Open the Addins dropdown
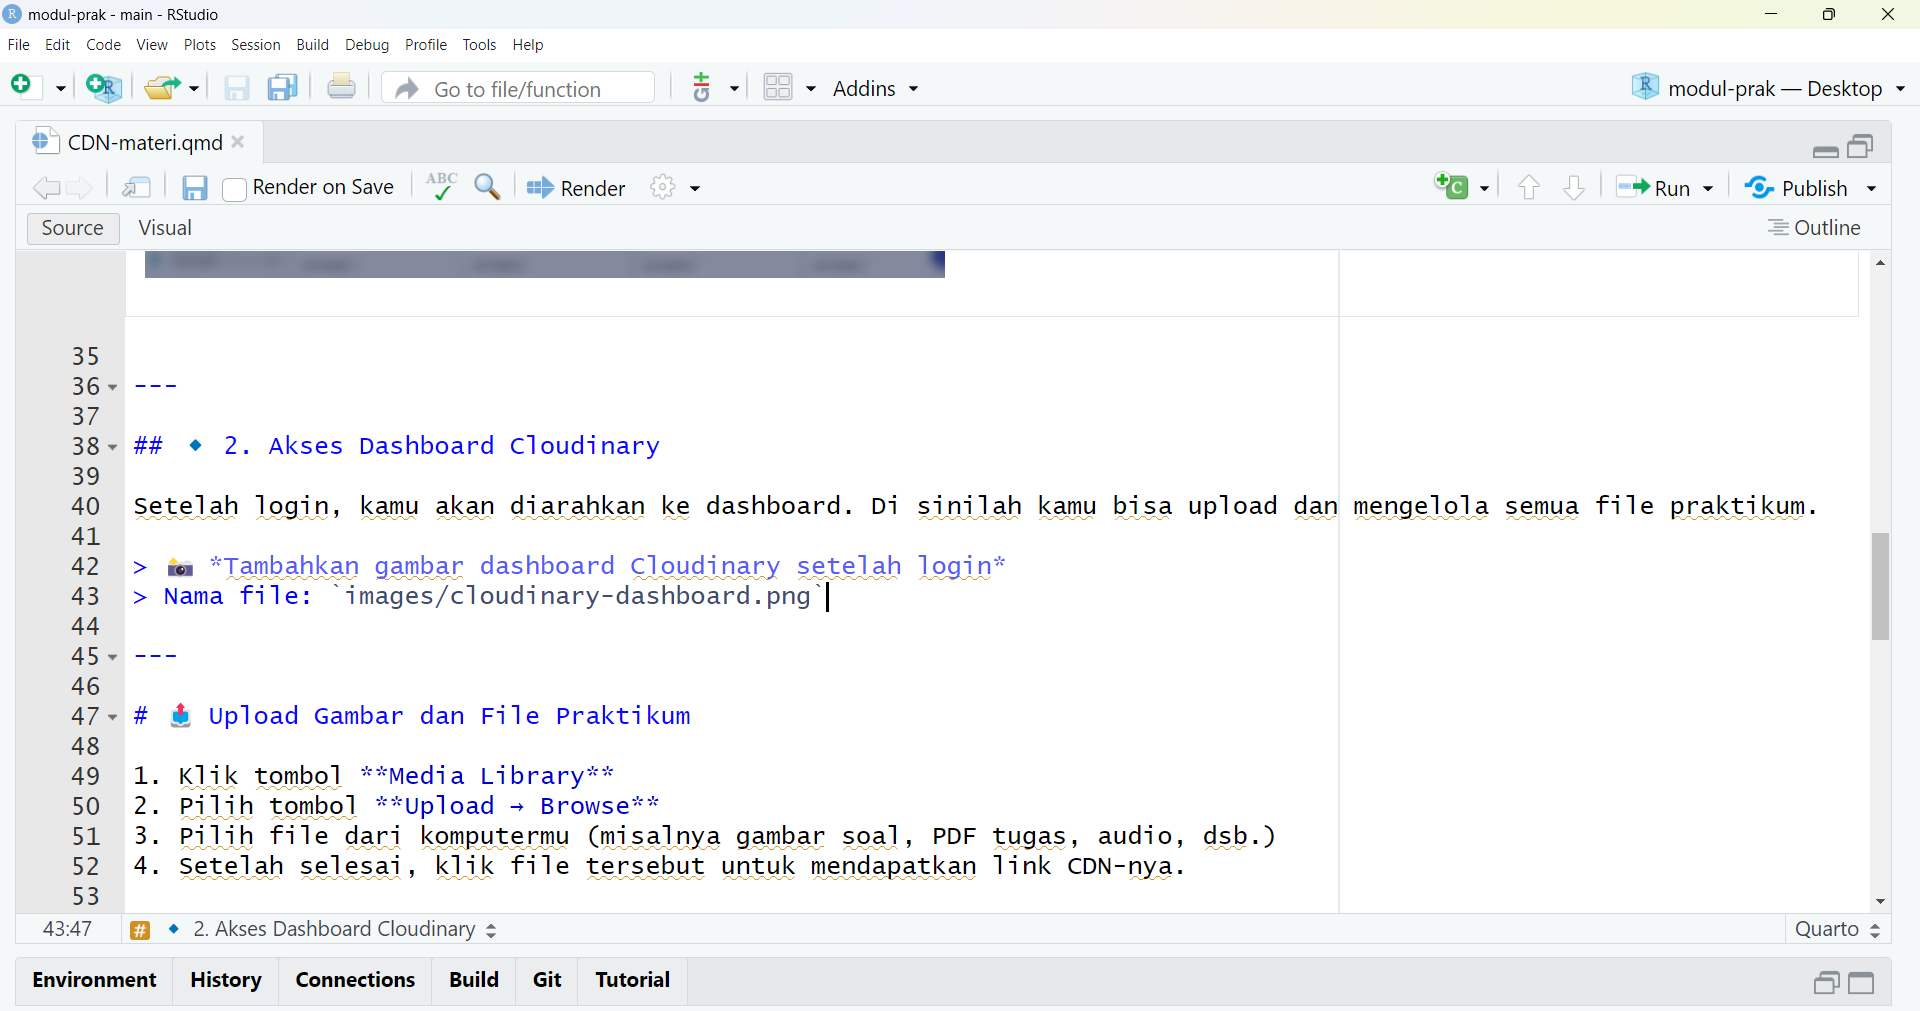The image size is (1920, 1011). (876, 88)
